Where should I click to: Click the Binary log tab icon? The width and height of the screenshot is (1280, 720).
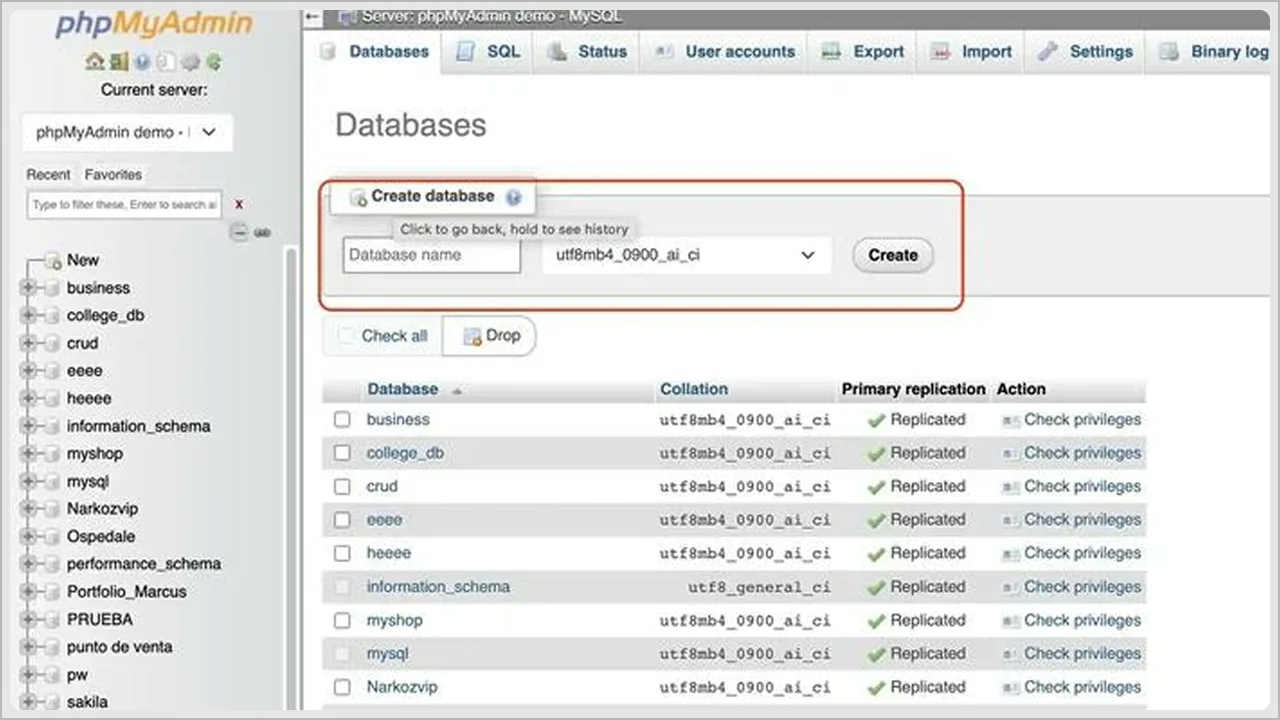pyautogui.click(x=1169, y=52)
